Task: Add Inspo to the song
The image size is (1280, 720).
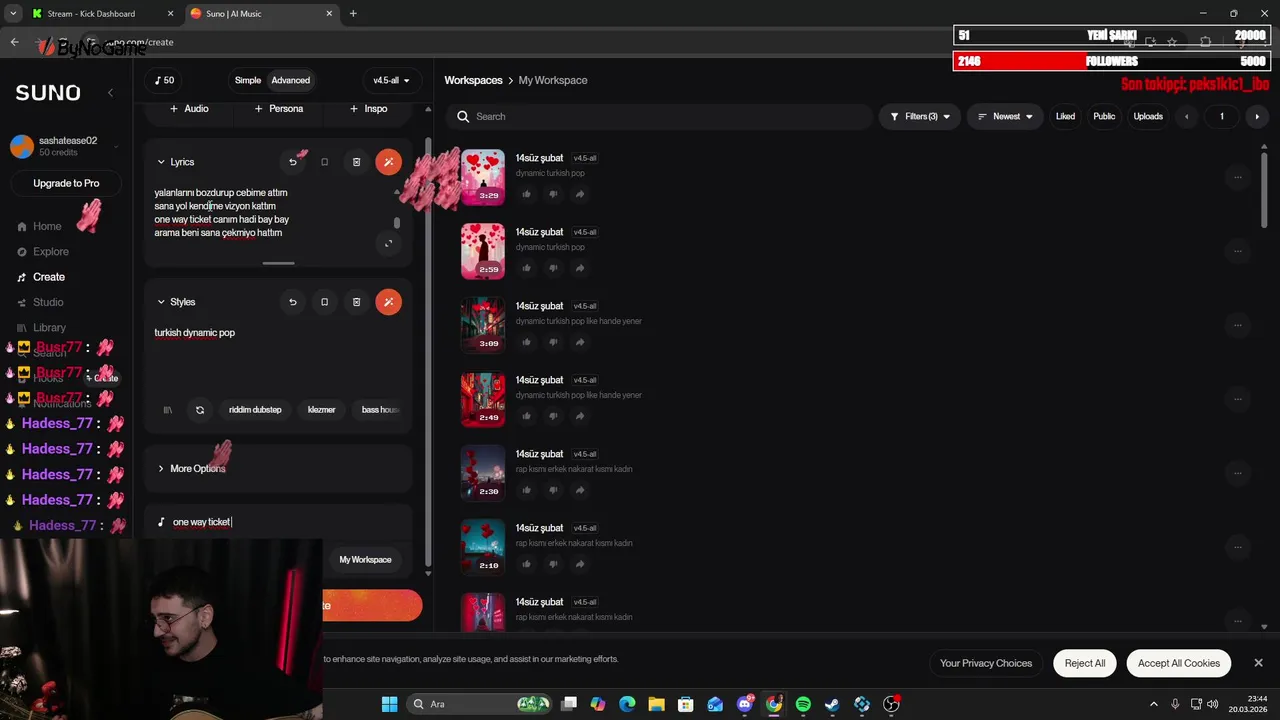Action: 368,108
